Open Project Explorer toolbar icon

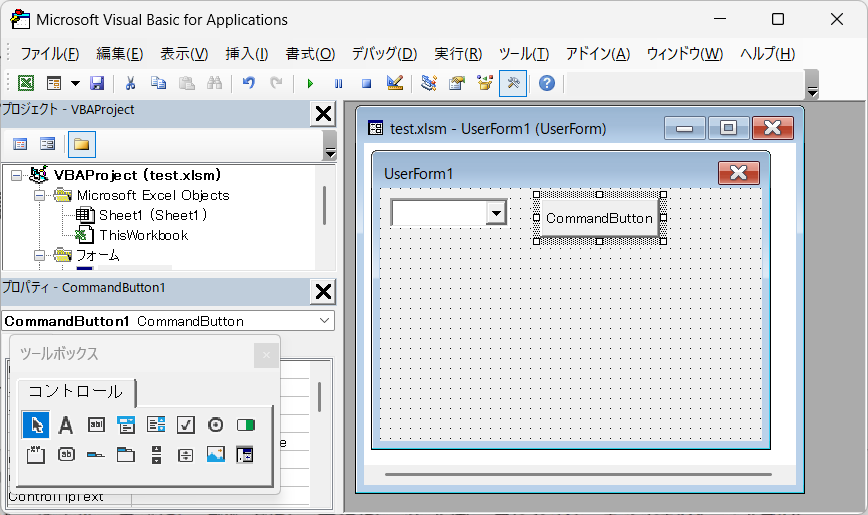pos(428,83)
